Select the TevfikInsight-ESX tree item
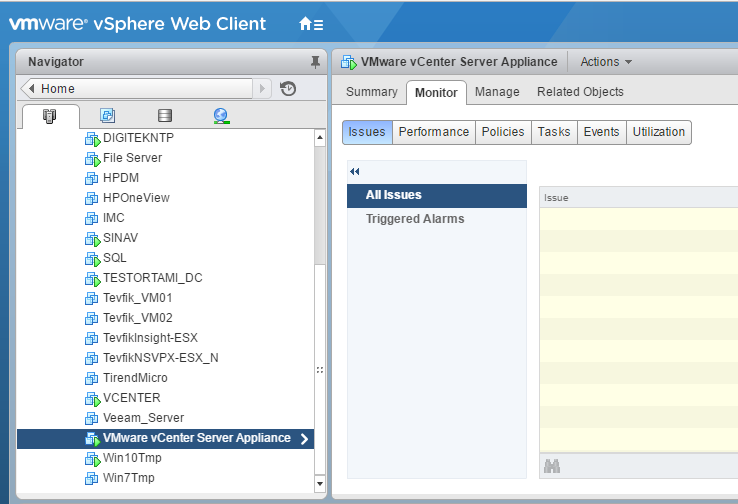The width and height of the screenshot is (738, 504). point(141,338)
